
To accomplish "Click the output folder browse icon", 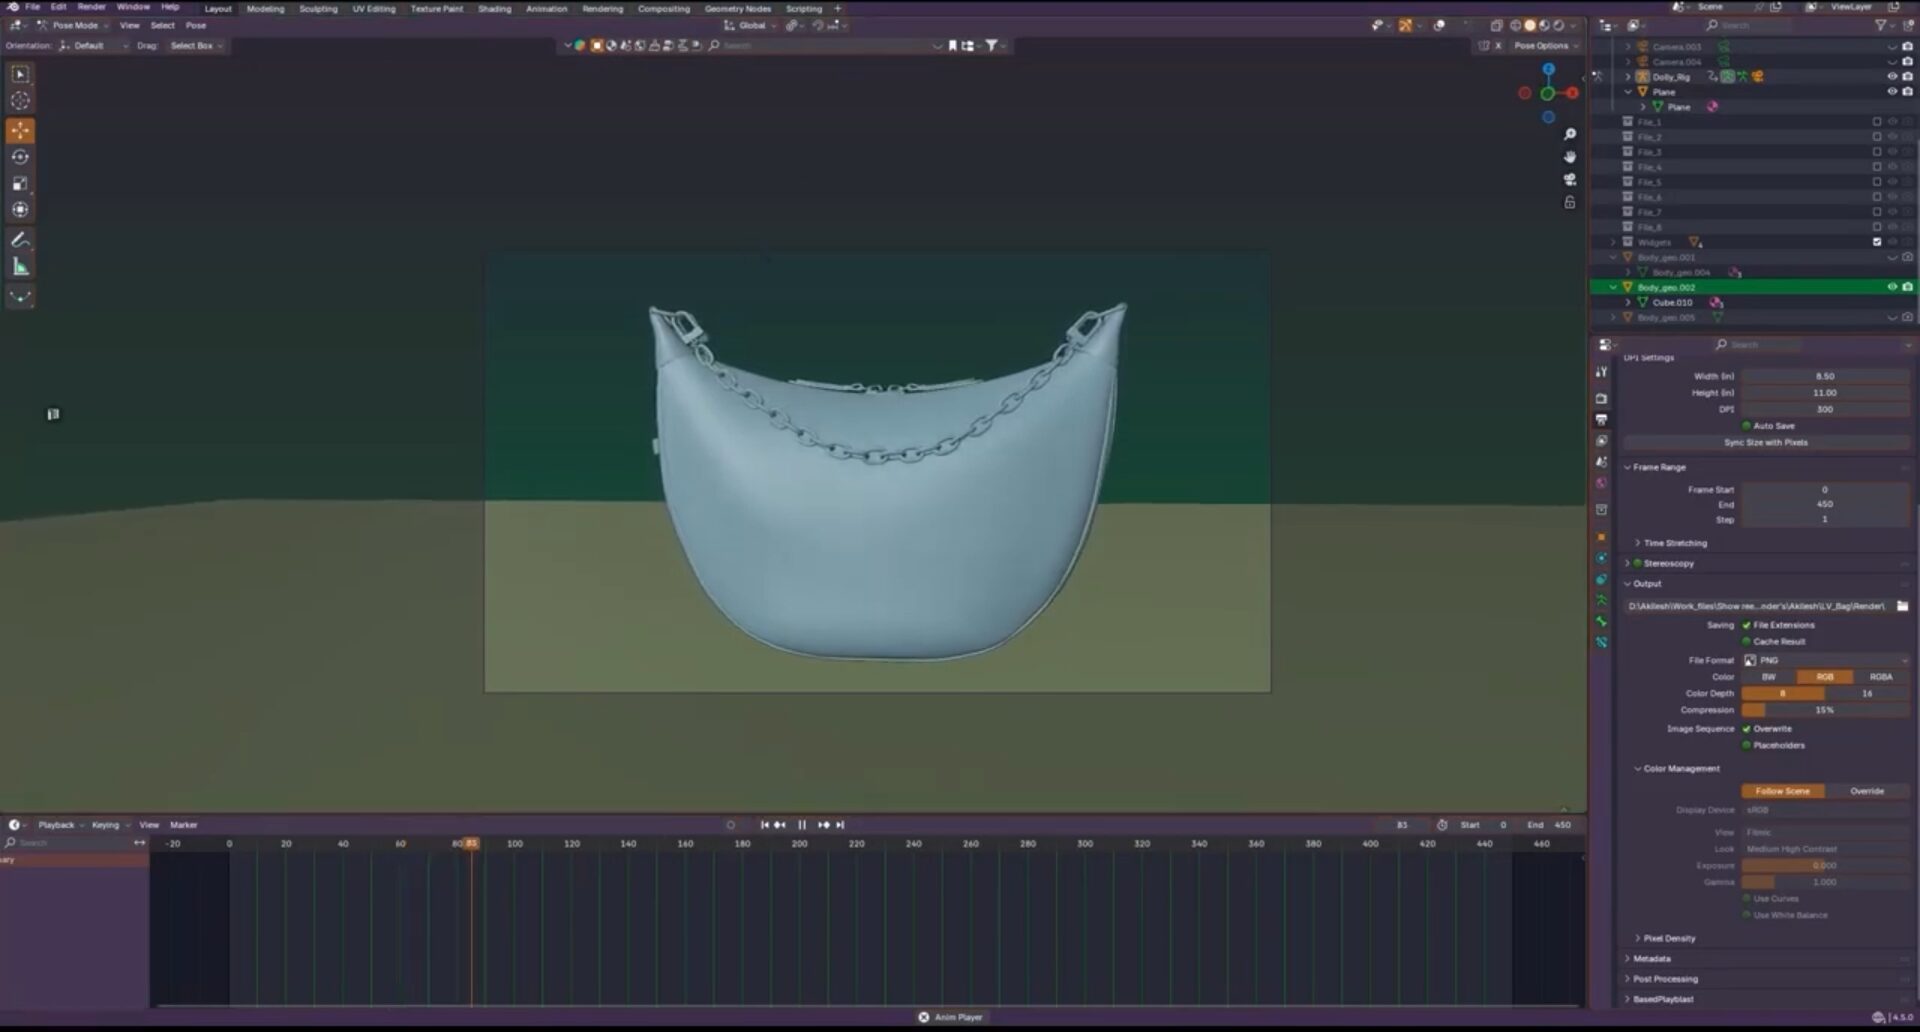I will [x=1902, y=606].
